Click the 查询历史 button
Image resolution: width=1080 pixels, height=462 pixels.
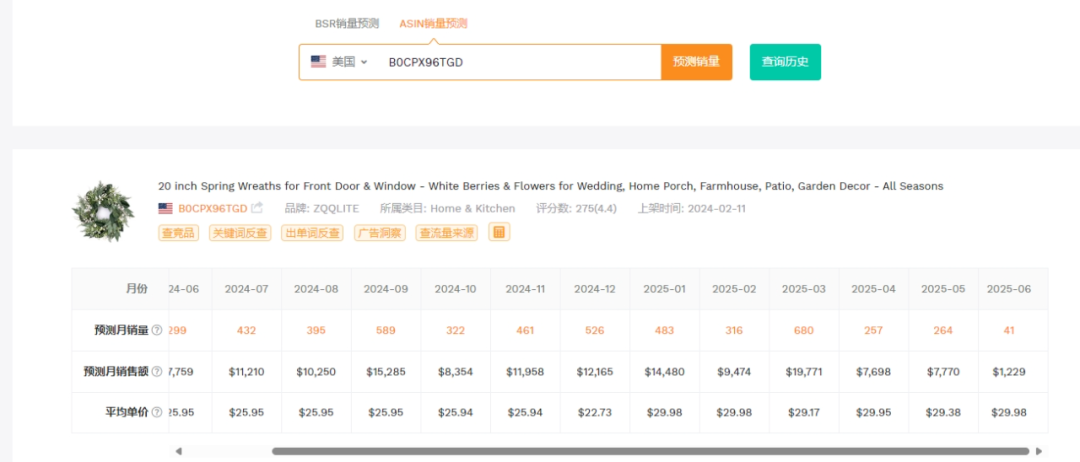tap(785, 62)
